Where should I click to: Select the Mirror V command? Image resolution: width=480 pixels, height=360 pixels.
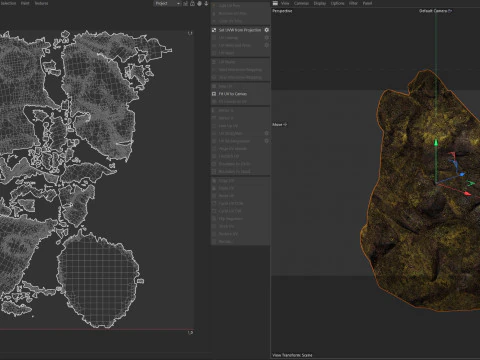226,118
